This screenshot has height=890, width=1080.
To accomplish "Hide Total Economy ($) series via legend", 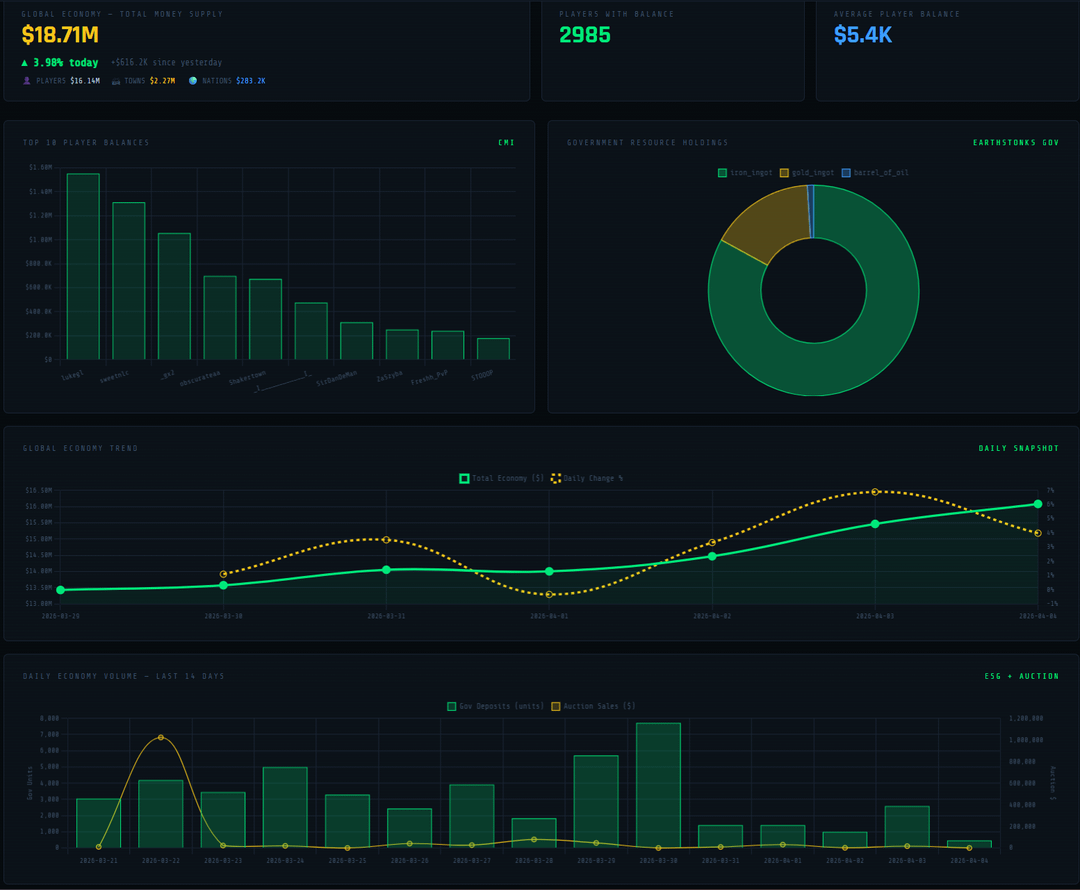I will [x=464, y=479].
